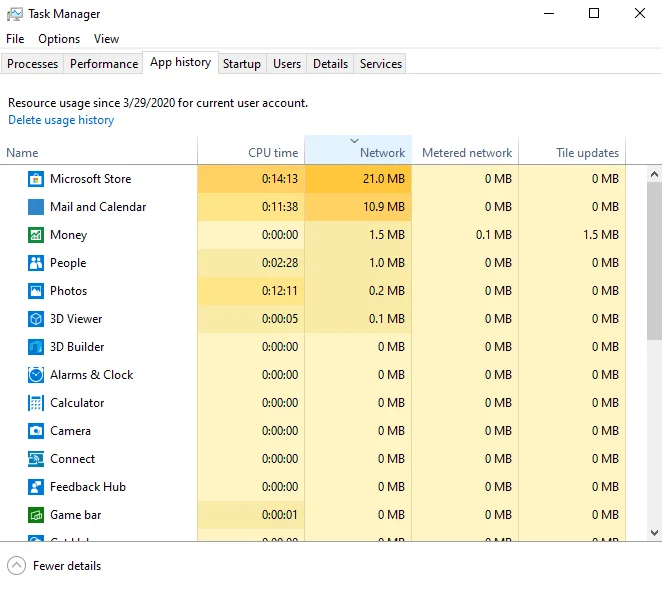Sort by the Network column header
The height and width of the screenshot is (590, 662).
pos(358,150)
